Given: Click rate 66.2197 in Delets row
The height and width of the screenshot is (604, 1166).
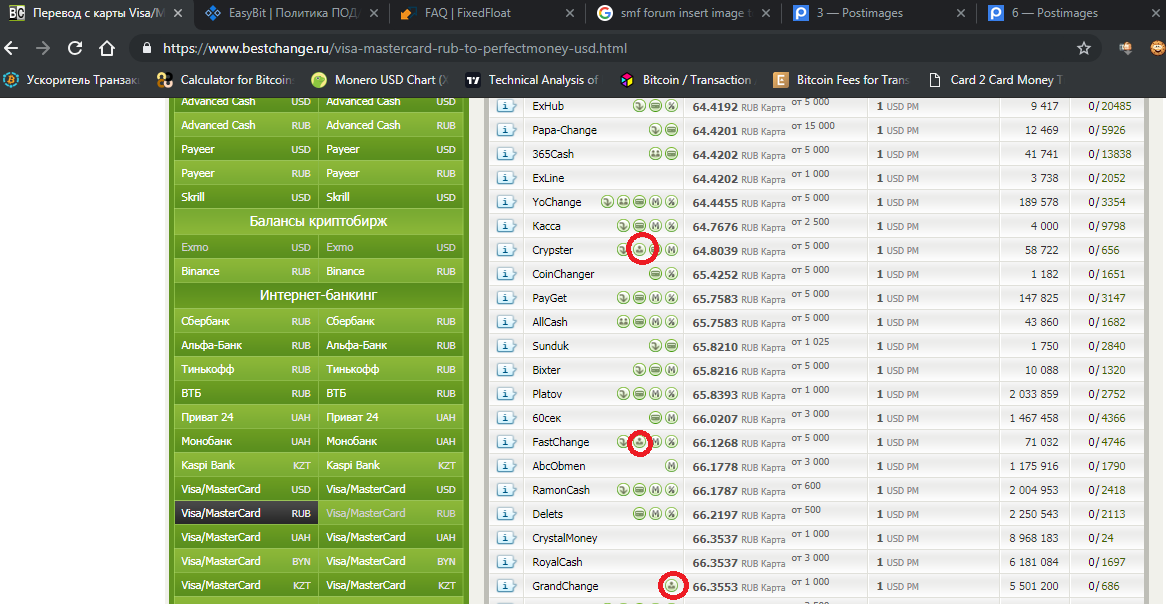Looking at the screenshot, I should pyautogui.click(x=715, y=514).
